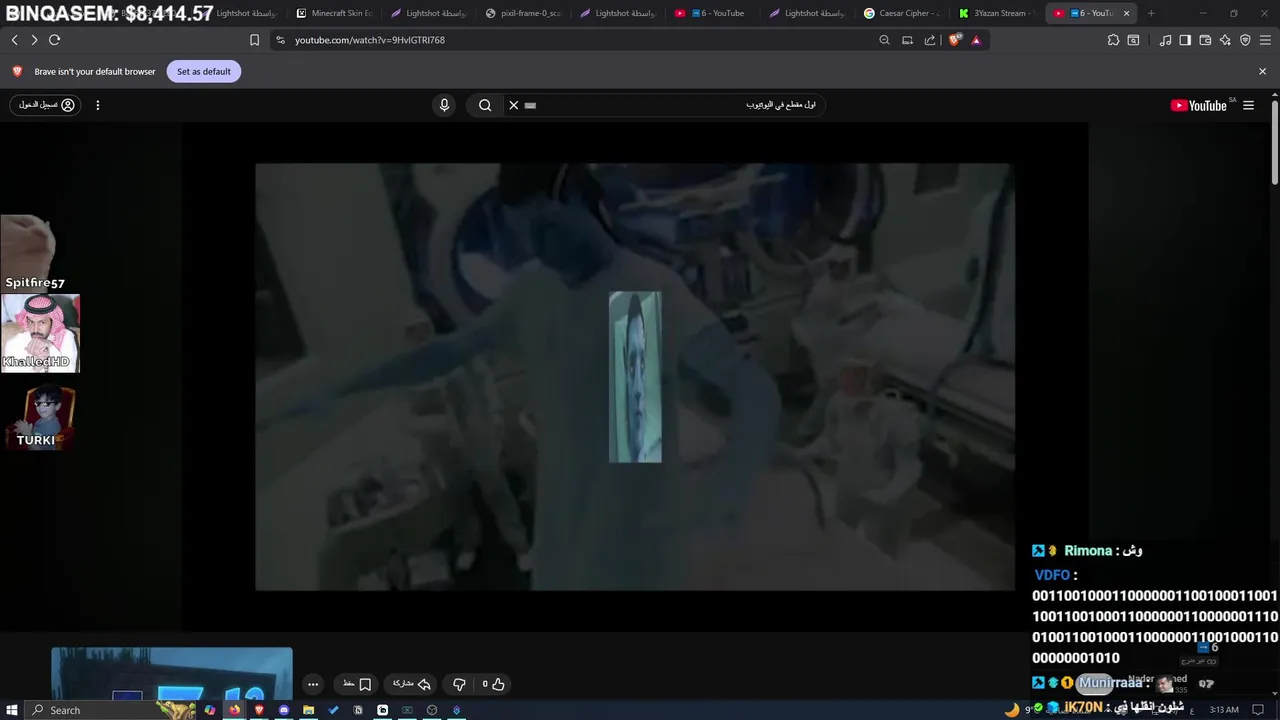Click the picture-in-picture icon in address bar
The height and width of the screenshot is (720, 1280).
(x=907, y=40)
